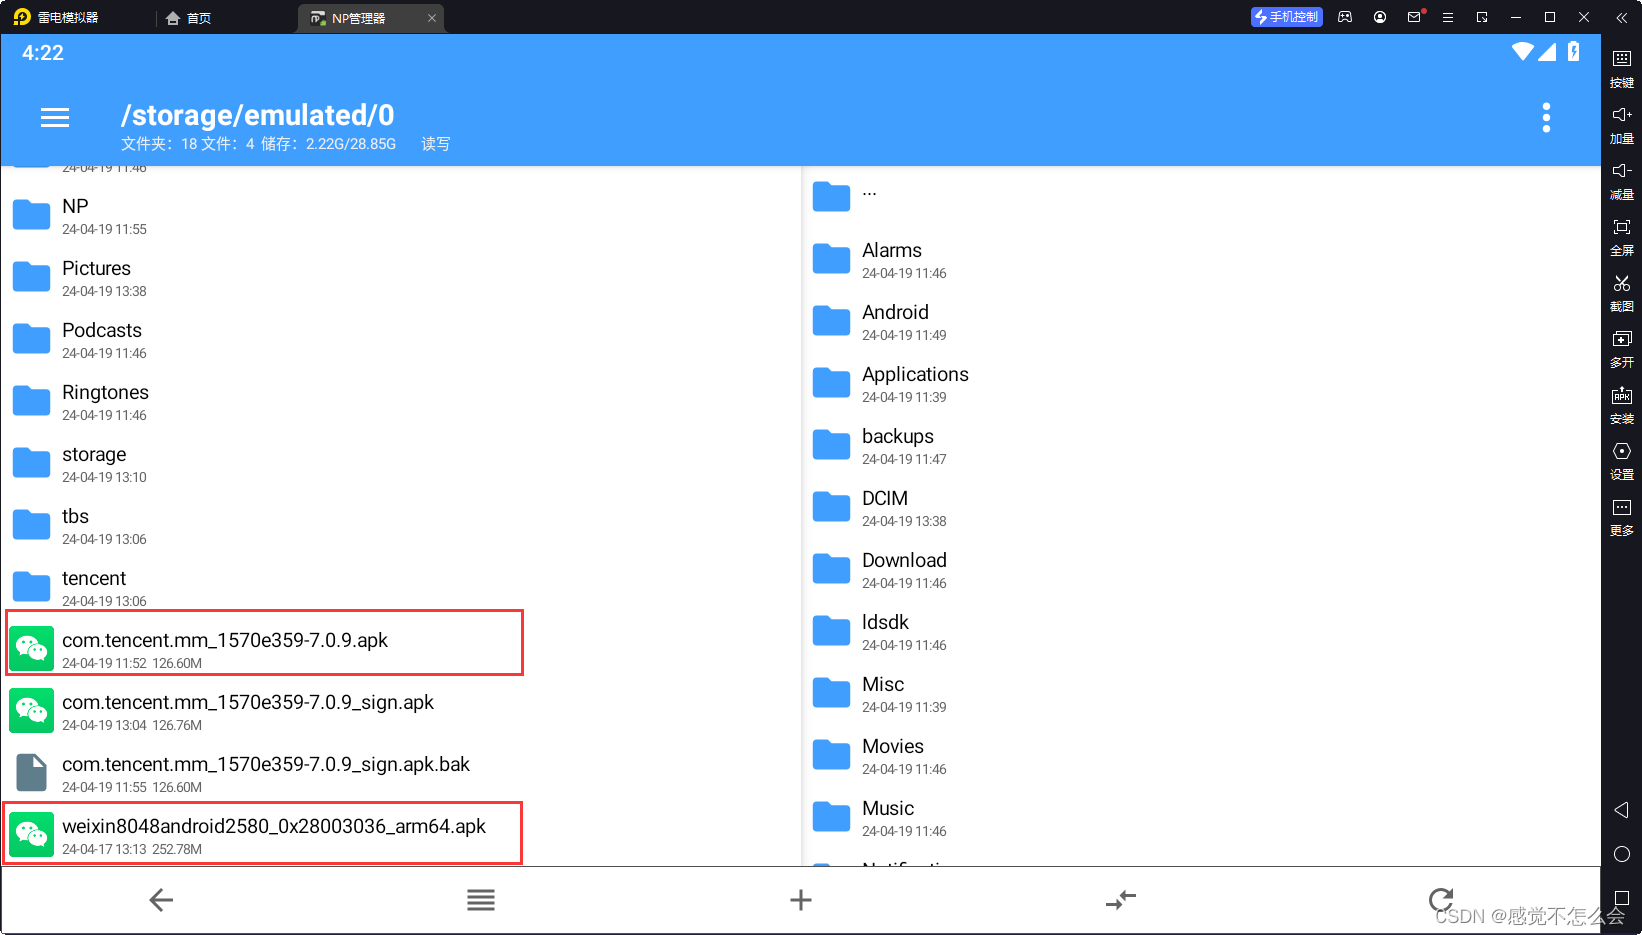Tap the list menu icon in bottom bar
The image size is (1642, 935).
[x=481, y=900]
